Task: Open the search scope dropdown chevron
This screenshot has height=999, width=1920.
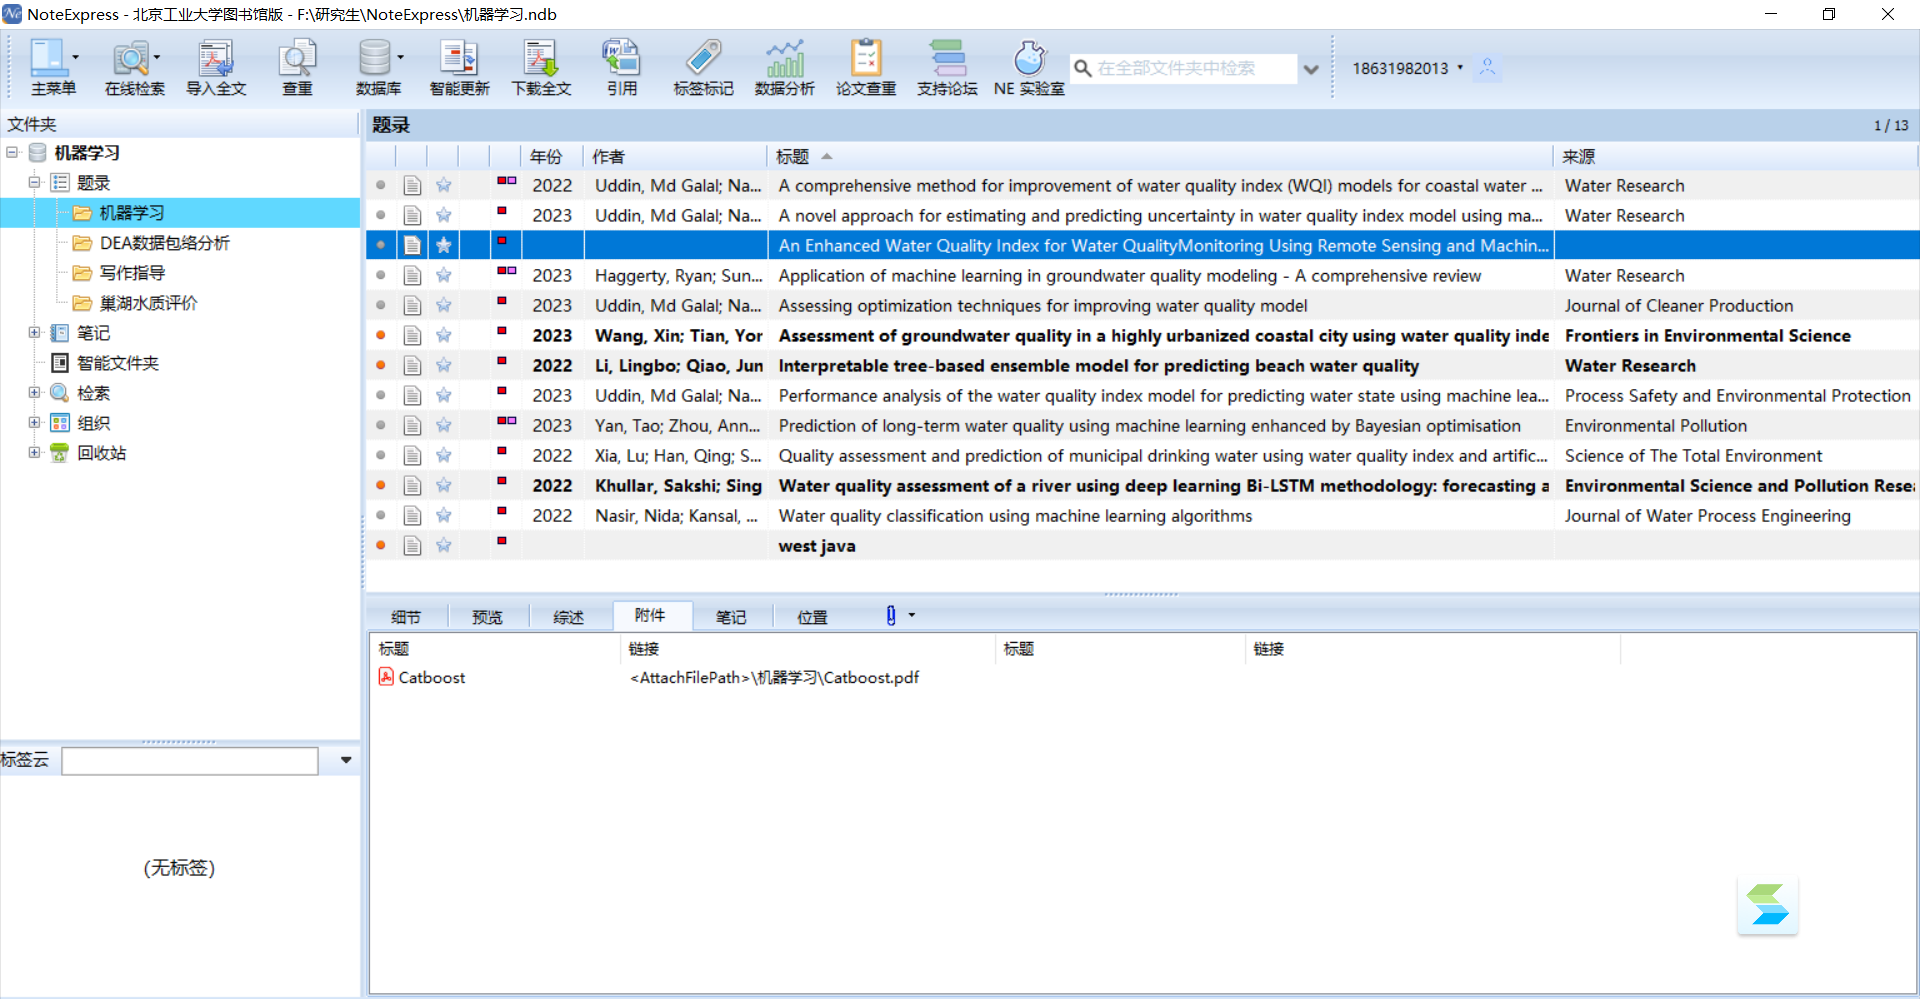Action: (1311, 69)
